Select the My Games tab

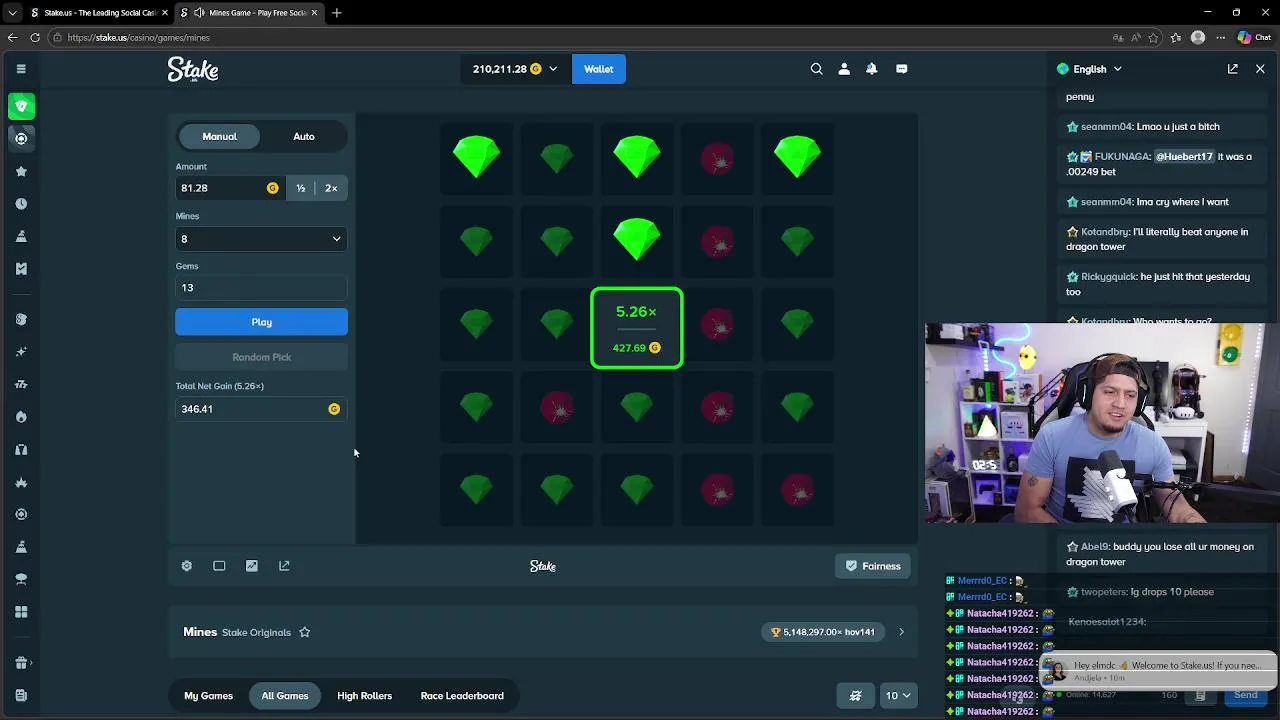point(208,696)
